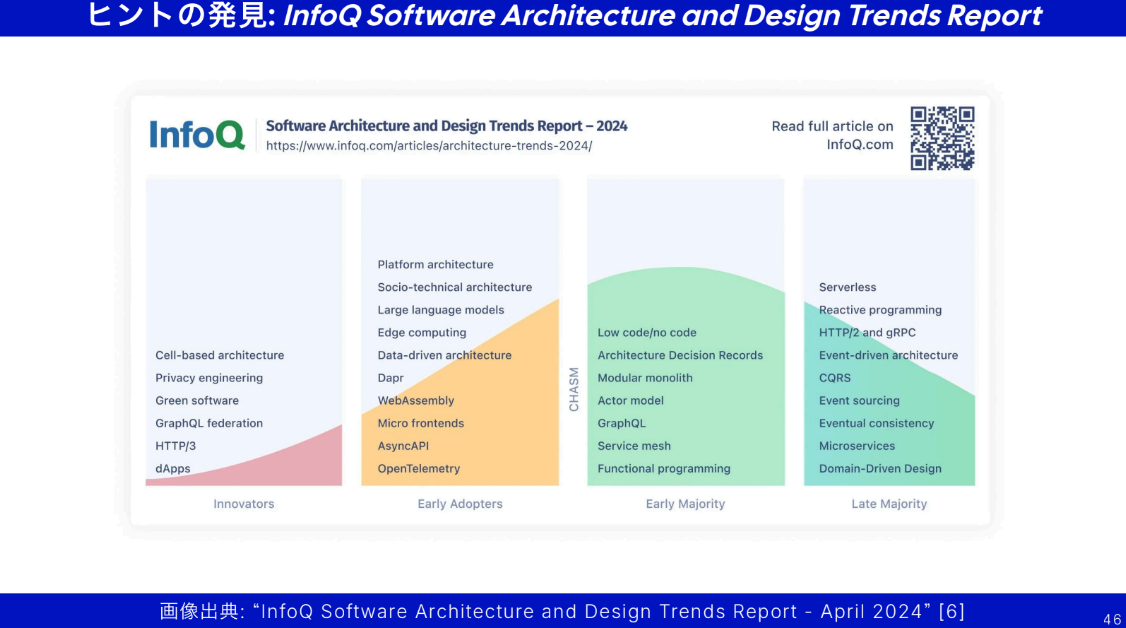Click the slide page number 46
This screenshot has width=1126, height=628.
[x=1112, y=620]
